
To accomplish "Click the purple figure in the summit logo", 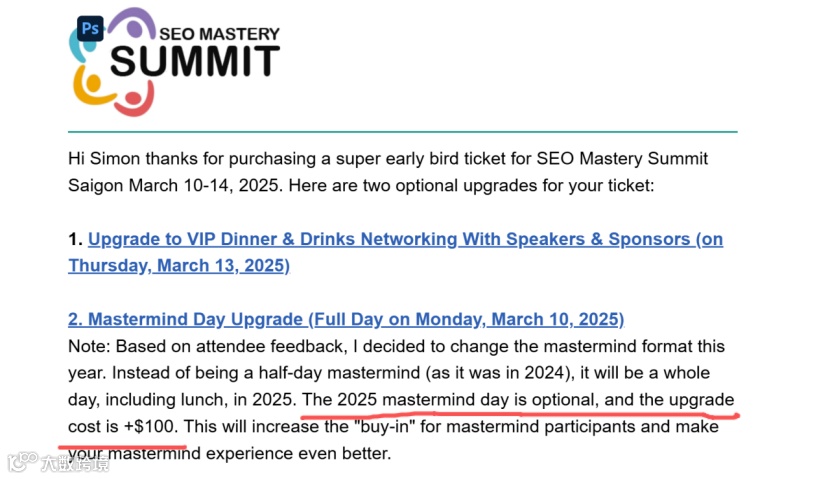I will click(x=133, y=24).
